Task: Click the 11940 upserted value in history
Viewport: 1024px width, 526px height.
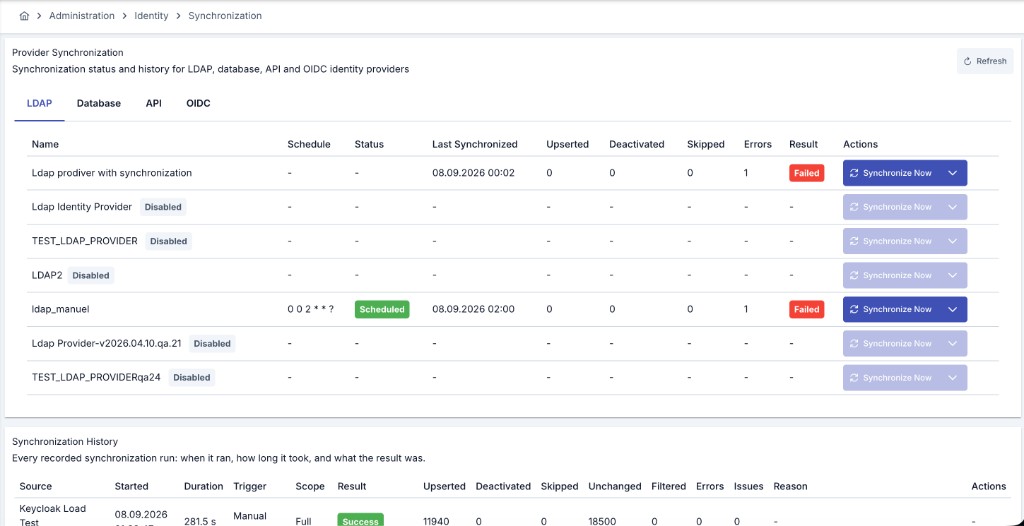Action: coord(437,521)
